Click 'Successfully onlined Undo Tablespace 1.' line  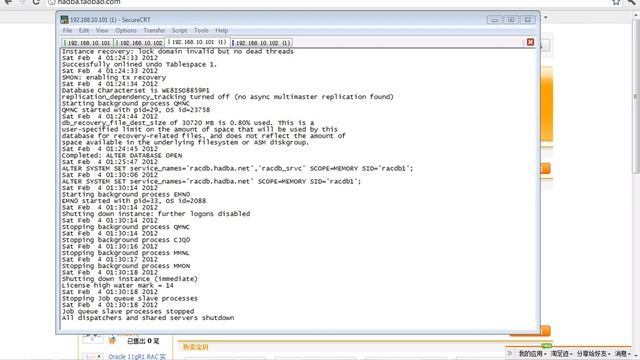(139, 64)
